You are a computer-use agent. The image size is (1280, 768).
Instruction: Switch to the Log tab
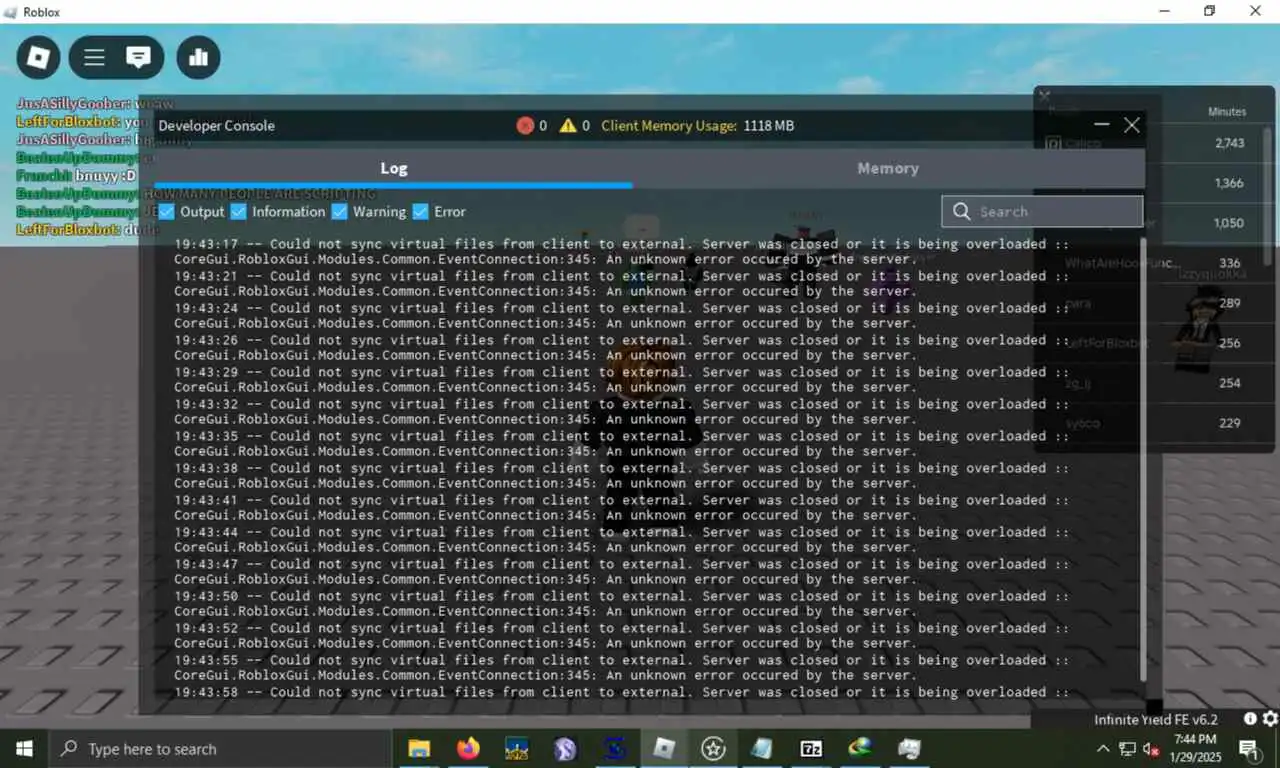point(394,168)
